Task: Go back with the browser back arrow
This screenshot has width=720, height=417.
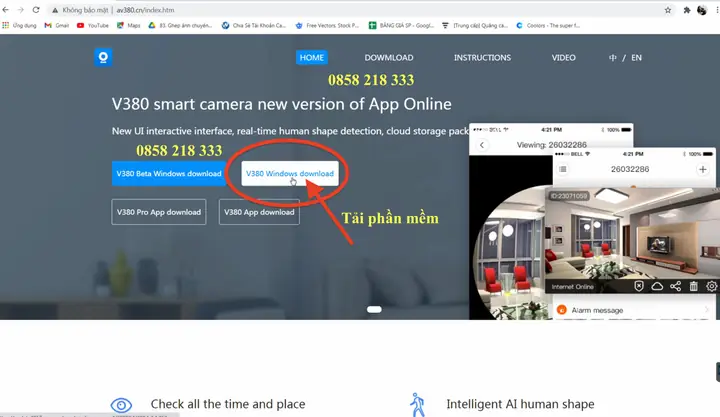Action: (x=6, y=10)
